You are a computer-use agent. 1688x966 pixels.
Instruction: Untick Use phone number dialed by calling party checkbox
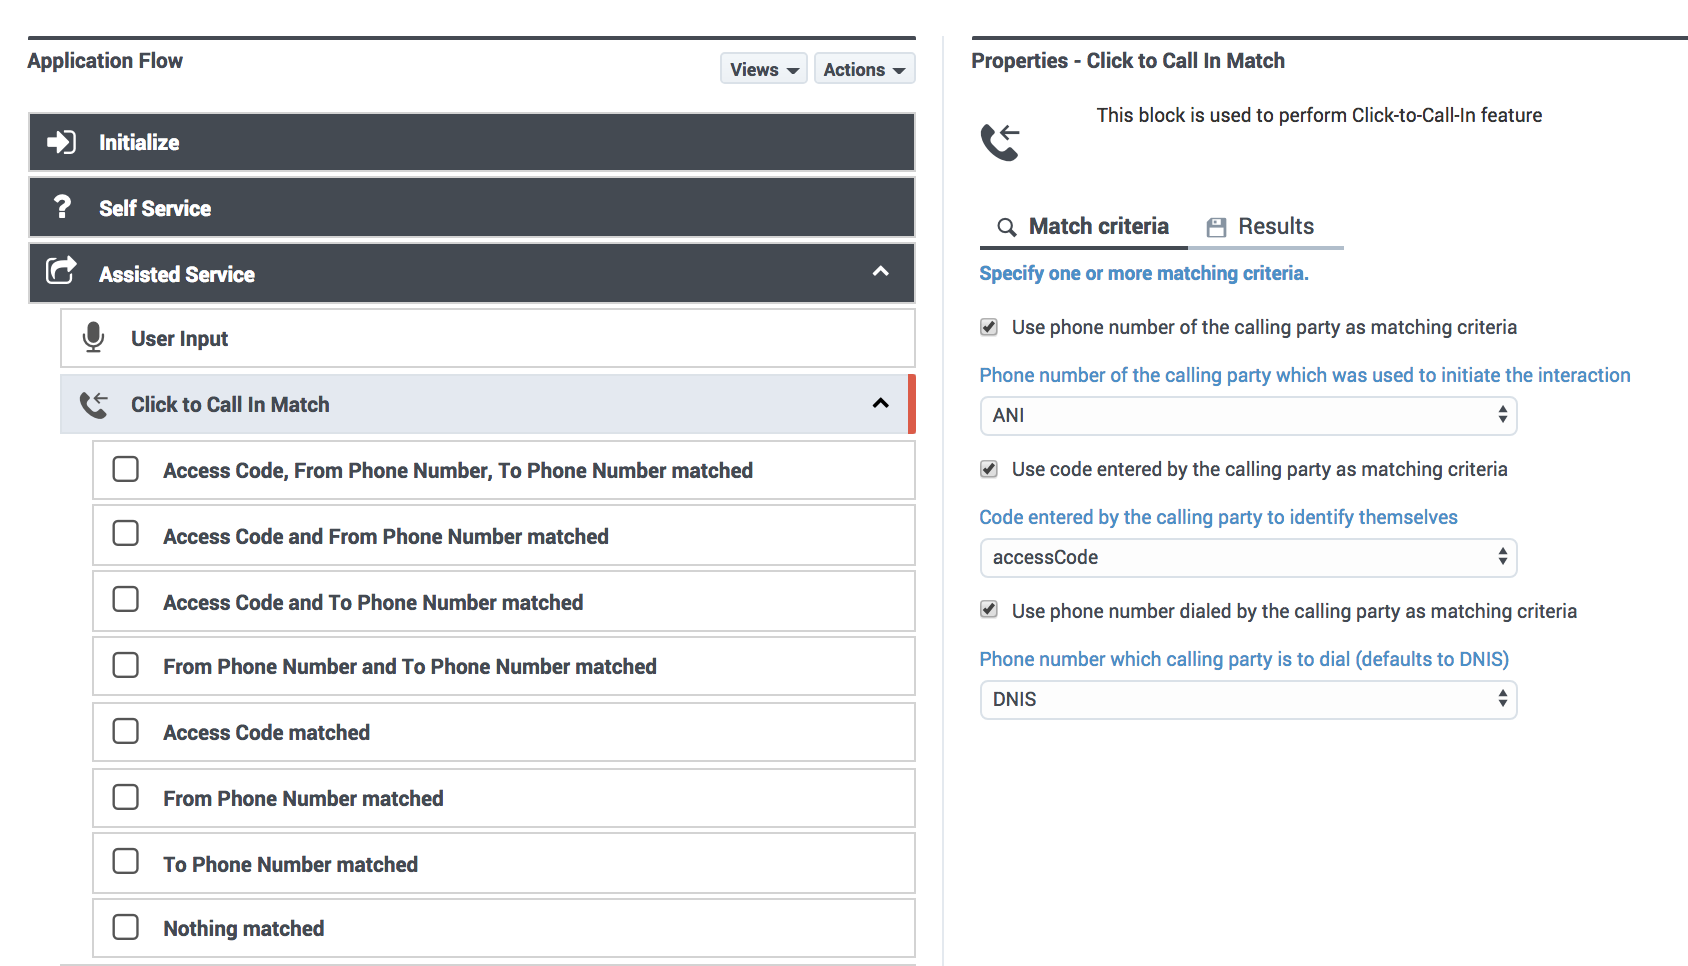click(x=989, y=610)
